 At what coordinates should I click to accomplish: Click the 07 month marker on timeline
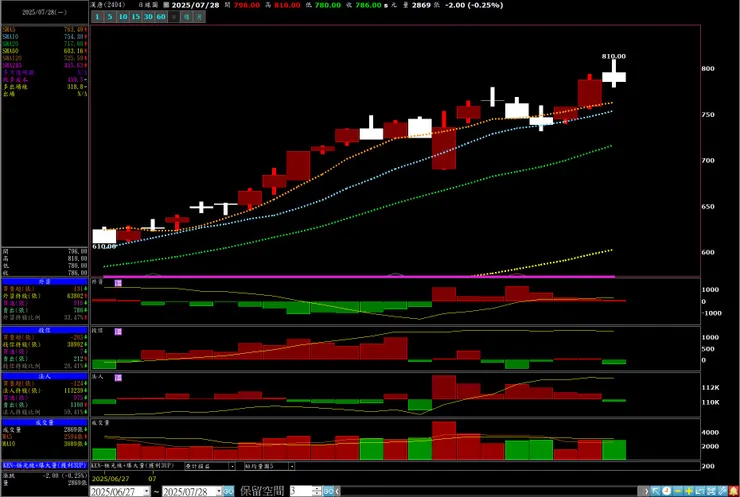click(152, 479)
